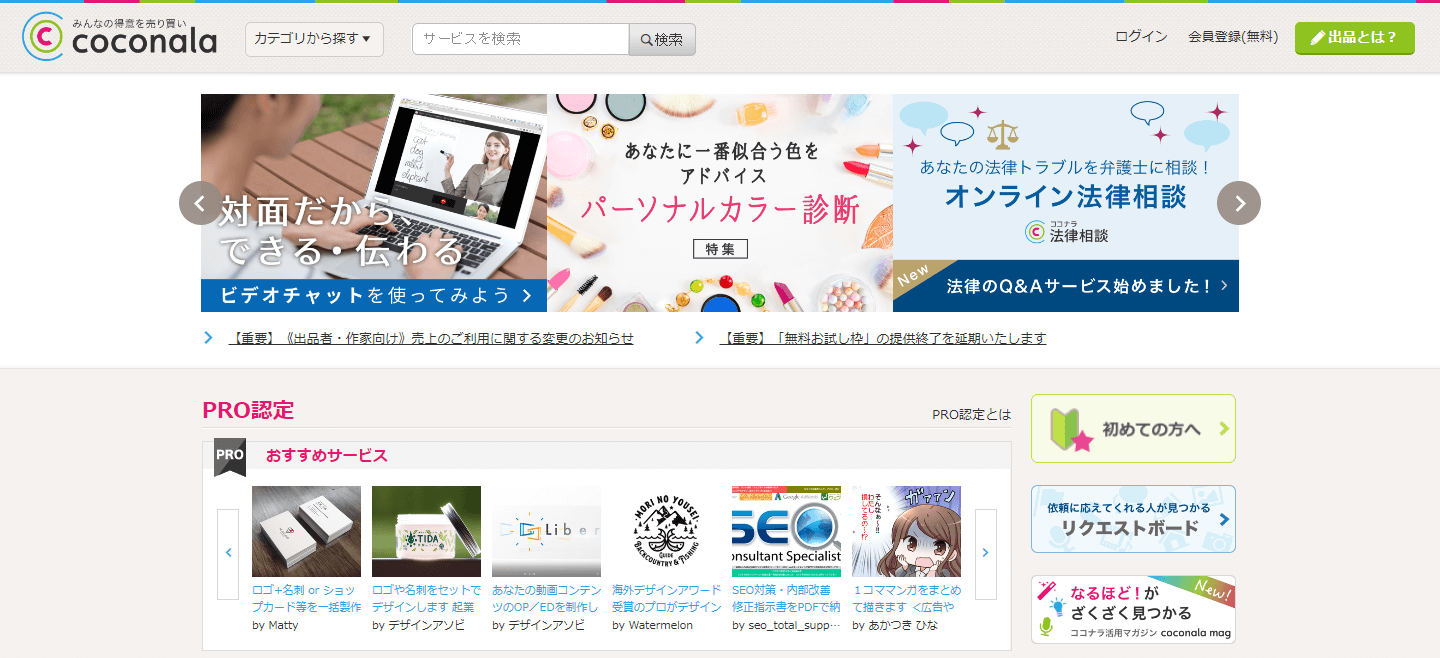
Task: Open the TIDA jar design thumbnail
Action: [x=426, y=531]
